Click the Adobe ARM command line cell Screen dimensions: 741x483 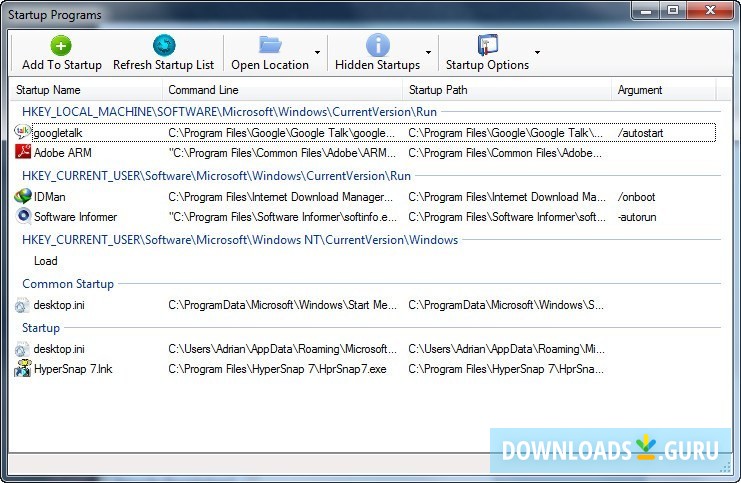[x=282, y=153]
